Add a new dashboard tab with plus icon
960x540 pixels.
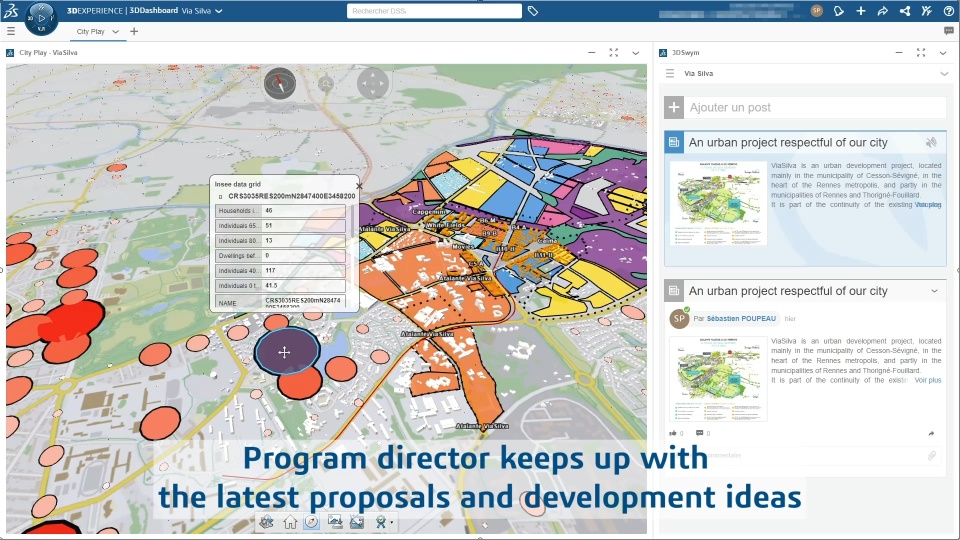(x=134, y=31)
